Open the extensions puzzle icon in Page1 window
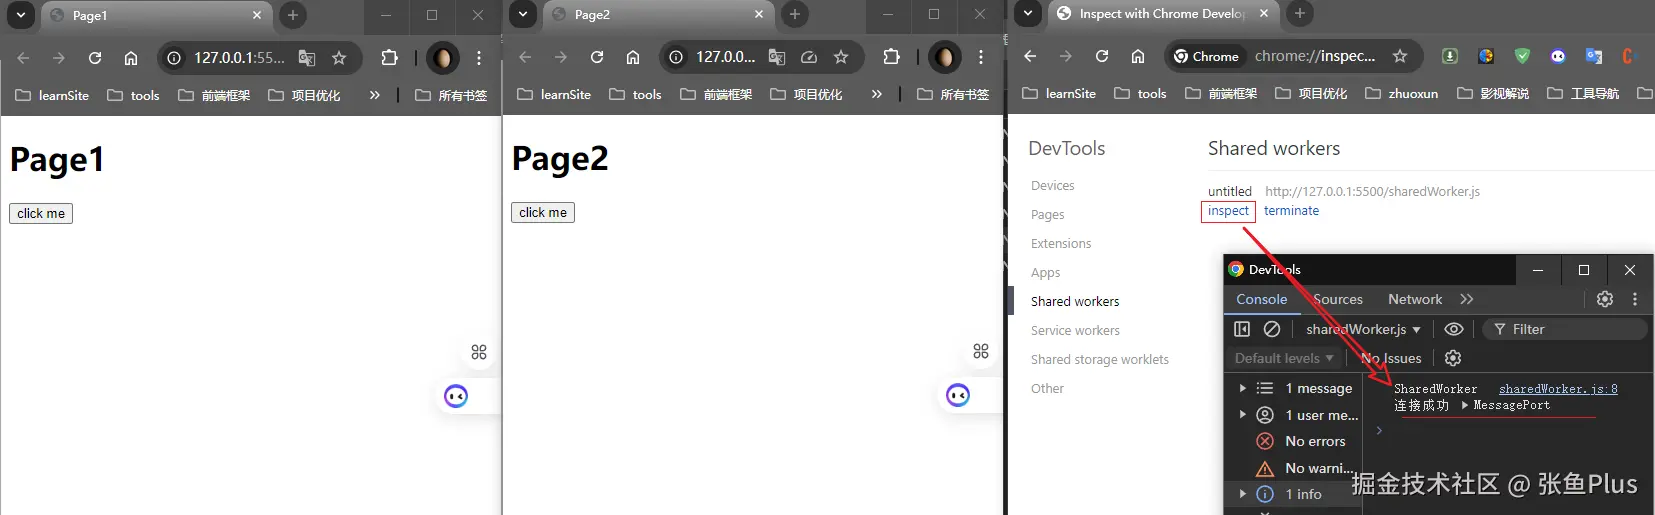Viewport: 1655px width, 515px height. pos(390,58)
